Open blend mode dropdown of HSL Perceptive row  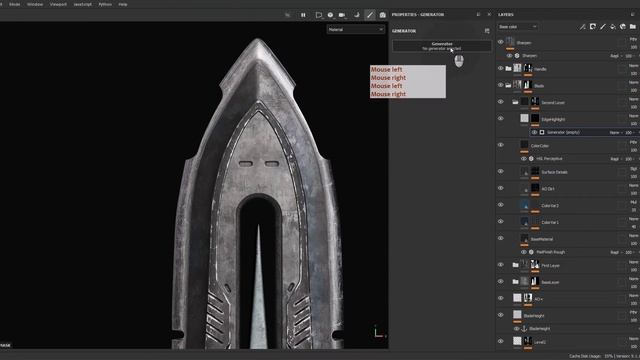tap(616, 159)
